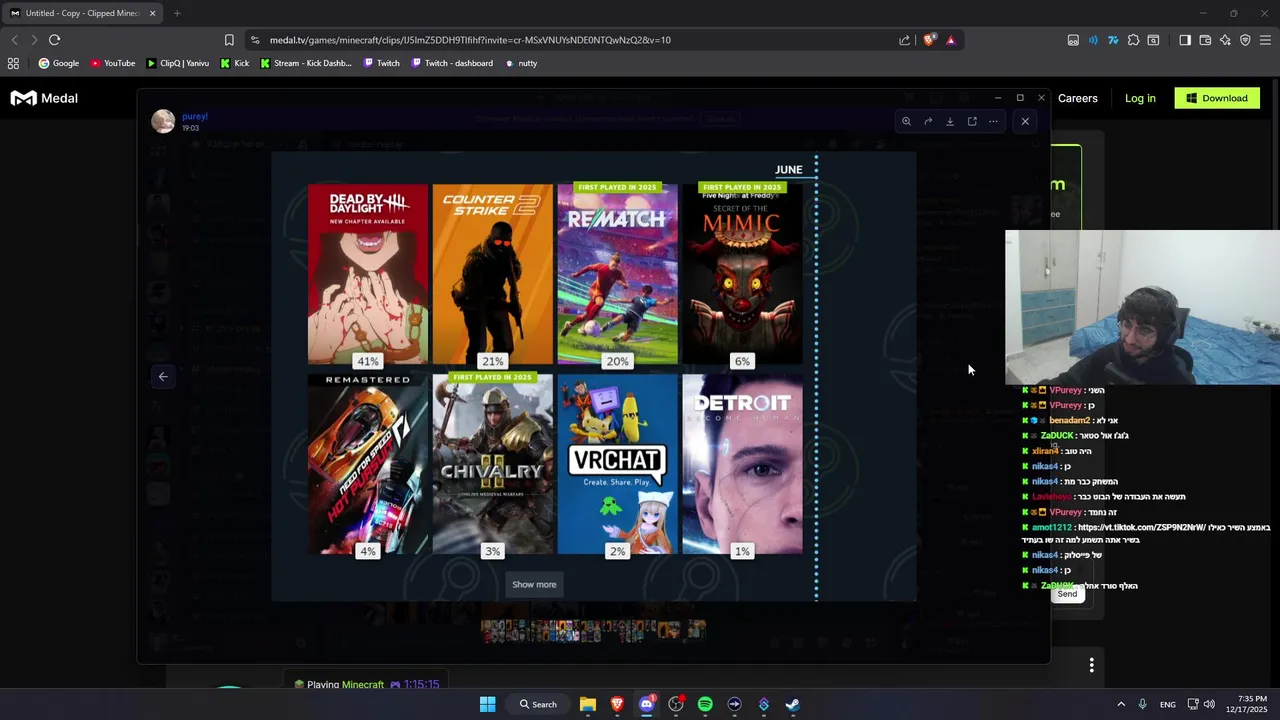Open the clip's three-dot more options
Image resolution: width=1280 pixels, height=720 pixels.
[x=993, y=121]
